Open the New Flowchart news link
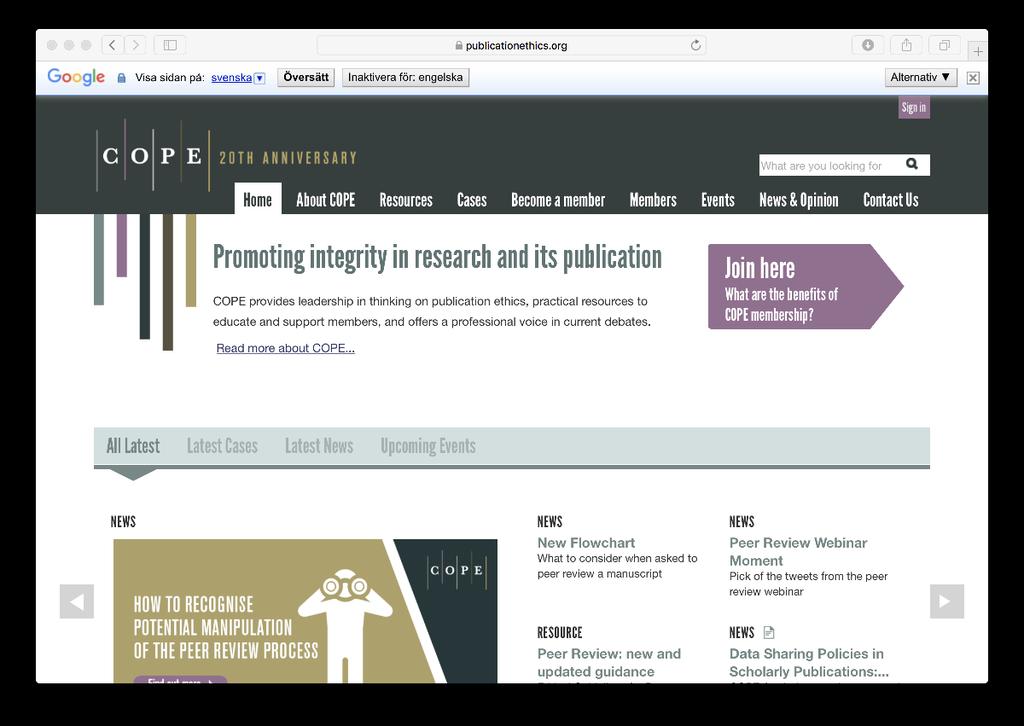1024x726 pixels. click(x=586, y=543)
